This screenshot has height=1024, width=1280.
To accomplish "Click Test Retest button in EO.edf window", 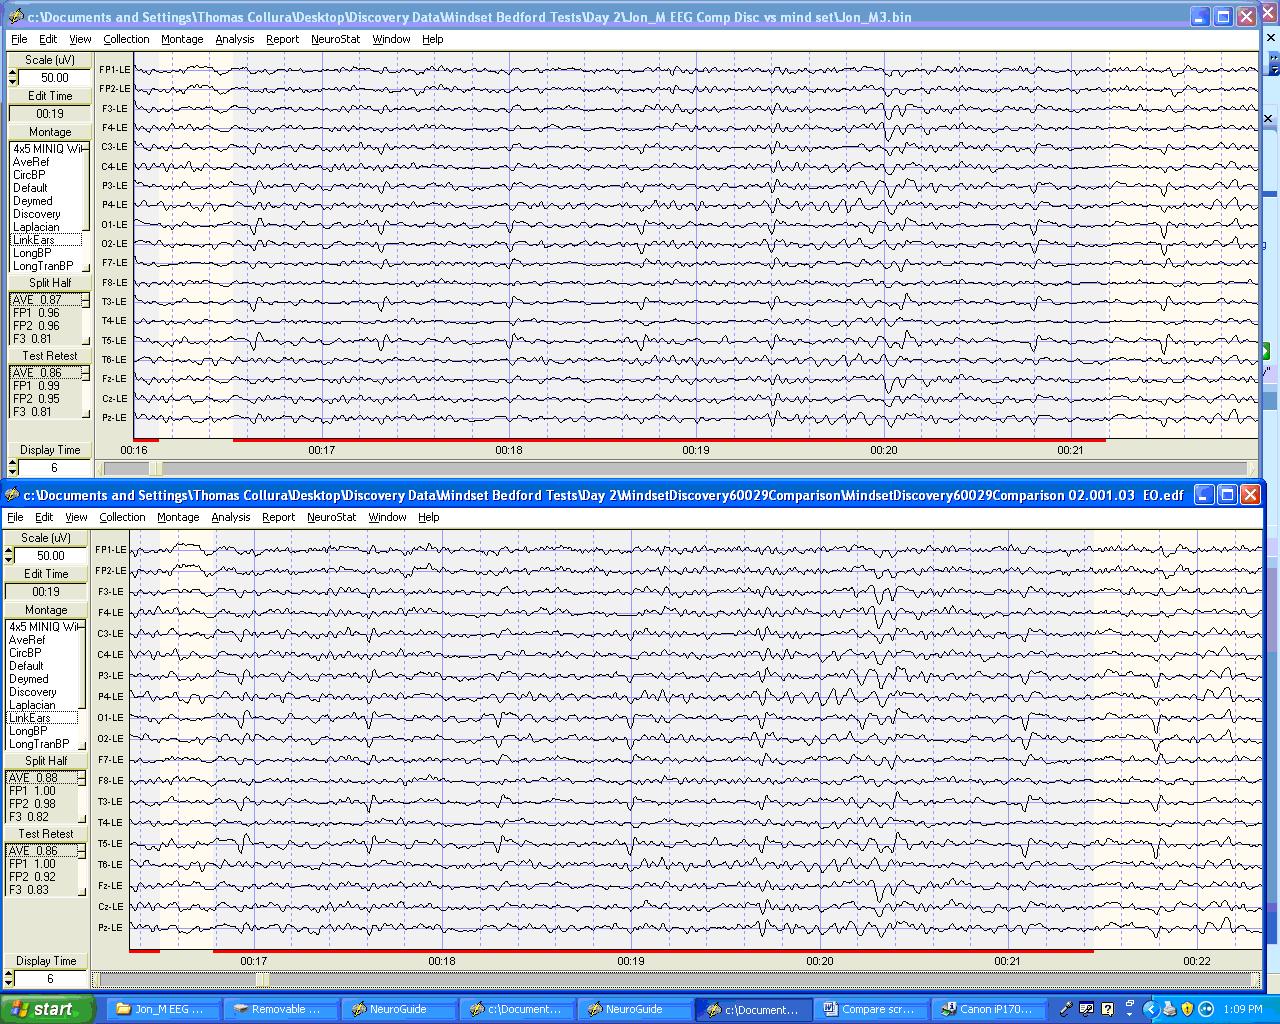I will pos(46,834).
